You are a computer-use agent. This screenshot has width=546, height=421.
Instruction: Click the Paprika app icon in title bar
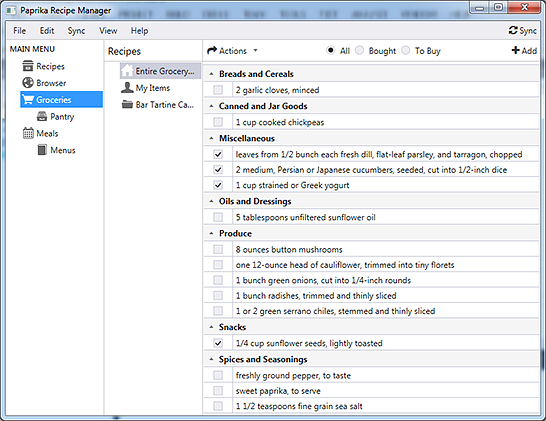11,10
